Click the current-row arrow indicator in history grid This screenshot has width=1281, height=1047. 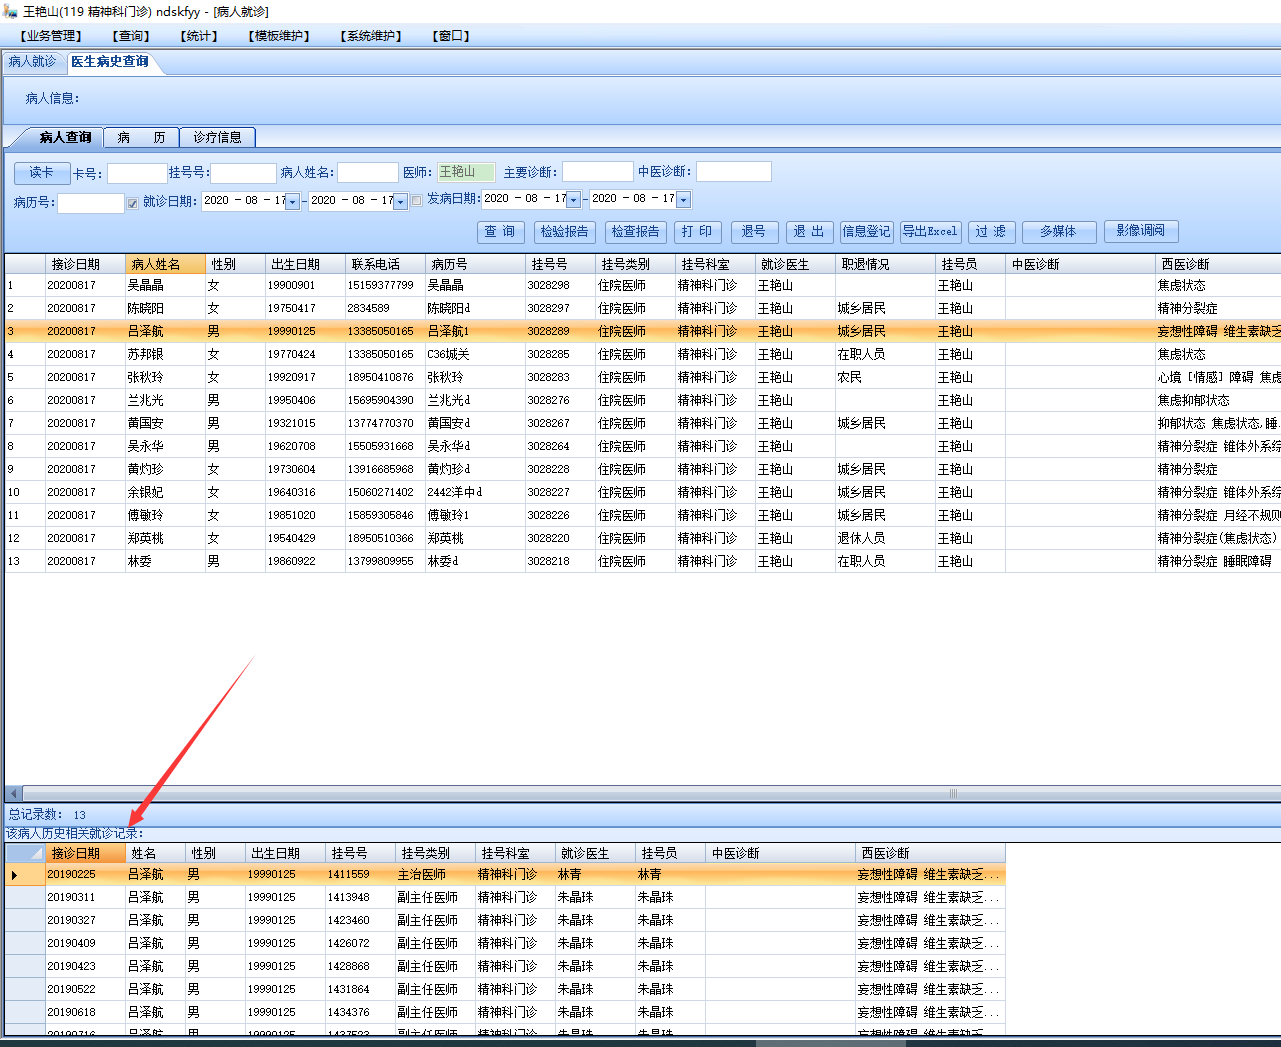coord(14,875)
